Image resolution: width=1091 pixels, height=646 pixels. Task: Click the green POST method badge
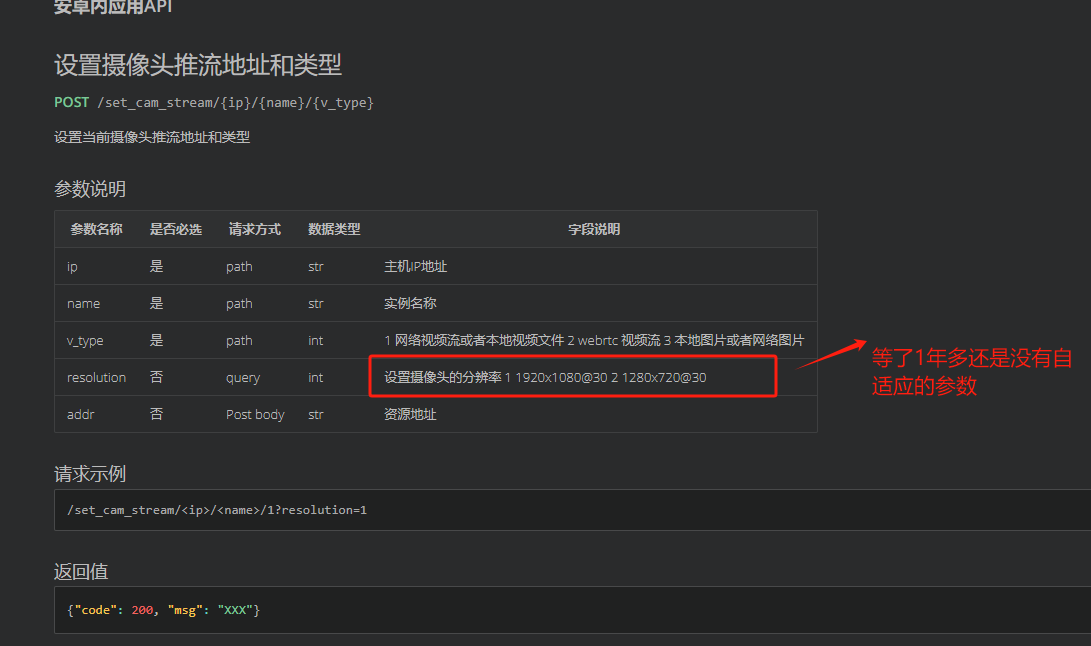[x=71, y=102]
